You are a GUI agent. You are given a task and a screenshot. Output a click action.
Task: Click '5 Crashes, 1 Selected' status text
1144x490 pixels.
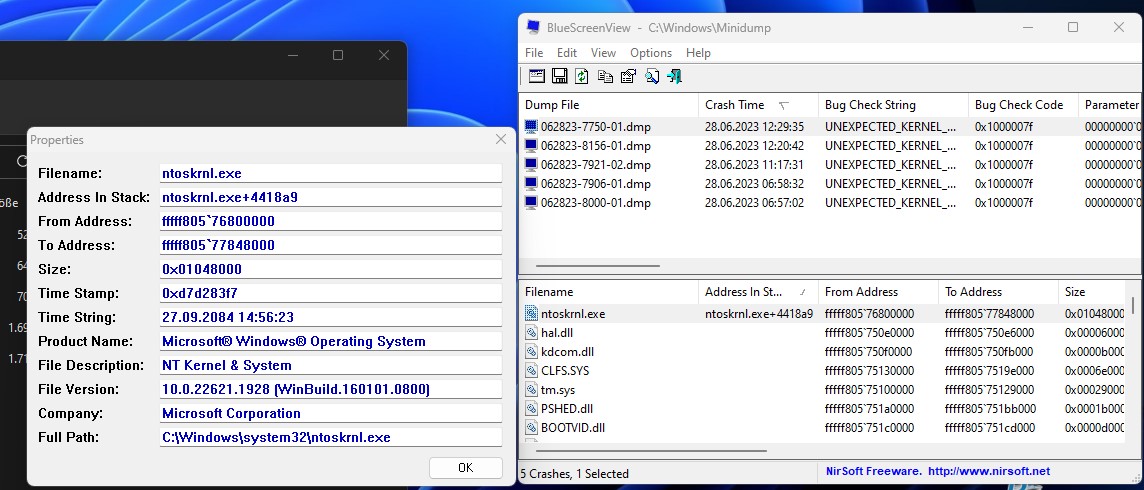575,474
